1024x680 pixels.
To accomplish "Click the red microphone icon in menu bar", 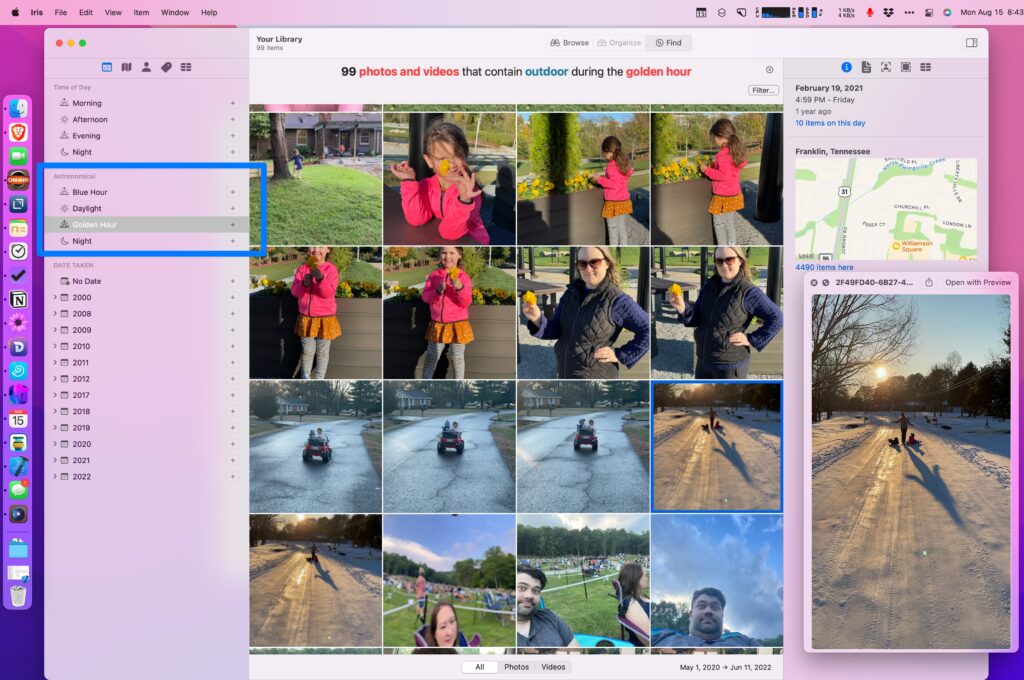I will (x=869, y=12).
